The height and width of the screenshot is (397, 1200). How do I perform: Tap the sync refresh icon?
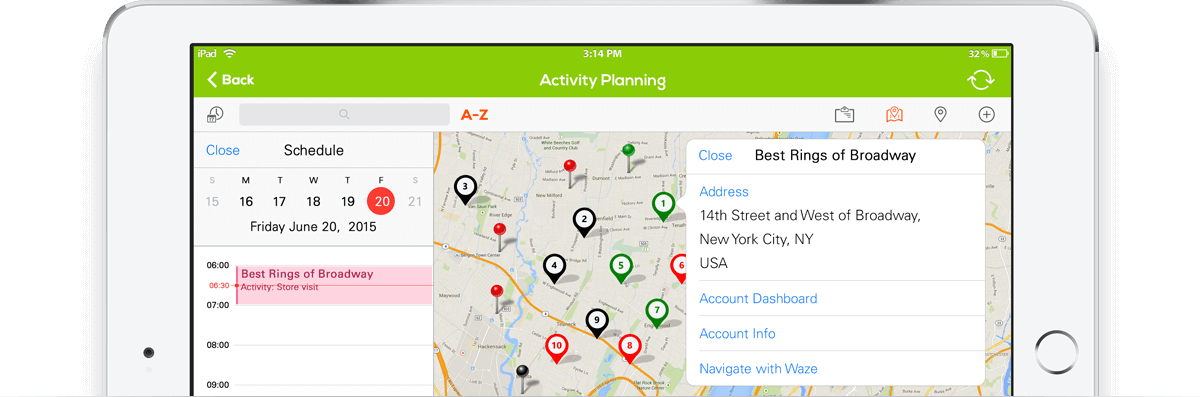(x=981, y=80)
